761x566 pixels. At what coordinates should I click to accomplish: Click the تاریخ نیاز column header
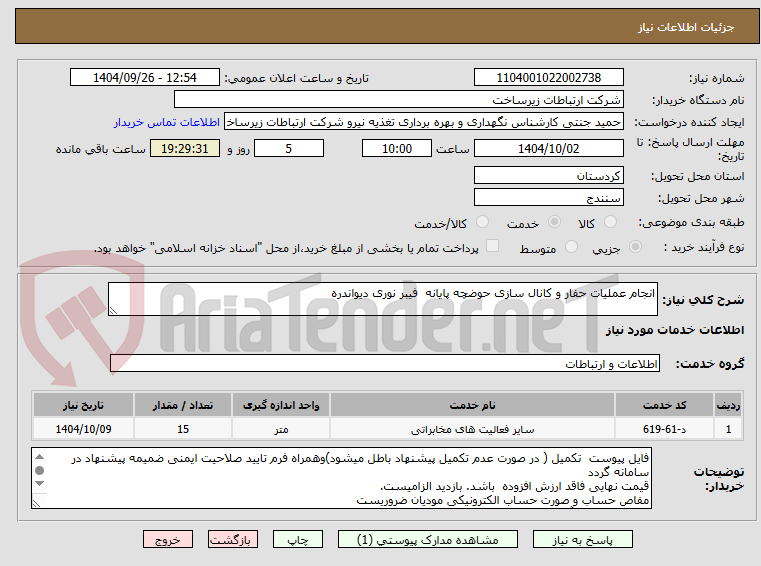83,405
